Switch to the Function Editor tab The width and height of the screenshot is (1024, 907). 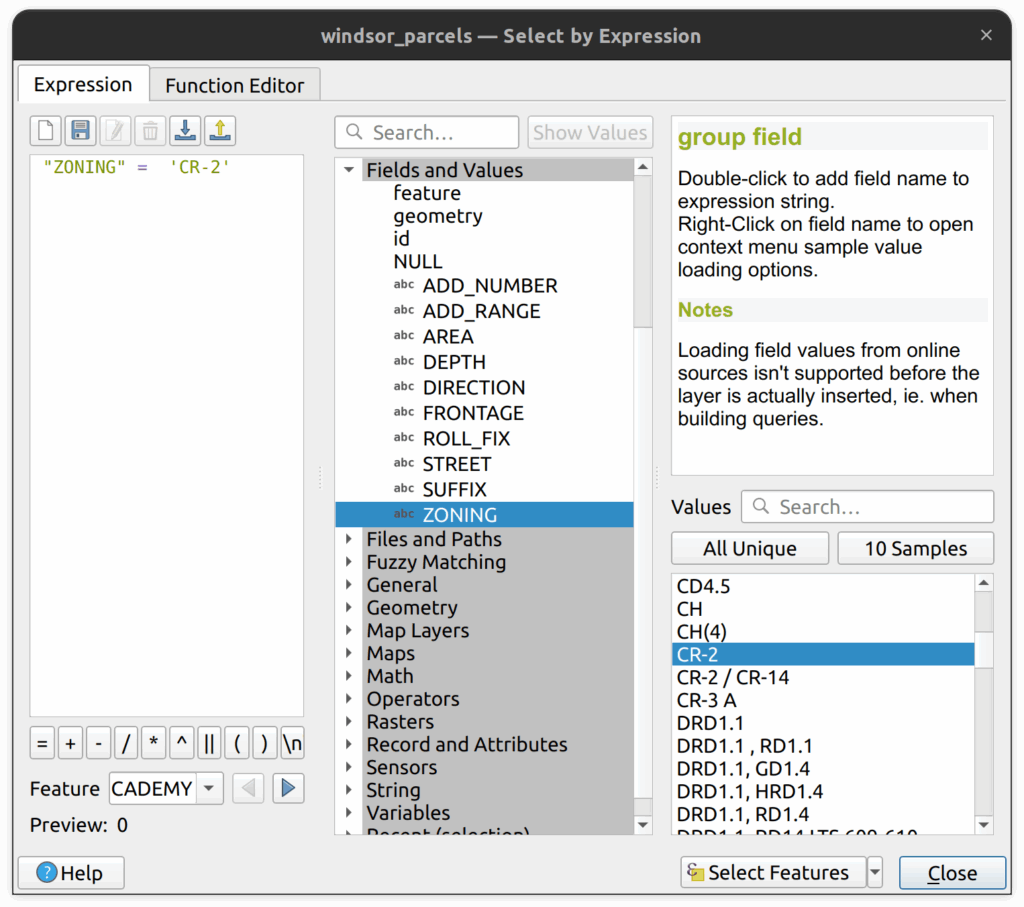tap(234, 86)
